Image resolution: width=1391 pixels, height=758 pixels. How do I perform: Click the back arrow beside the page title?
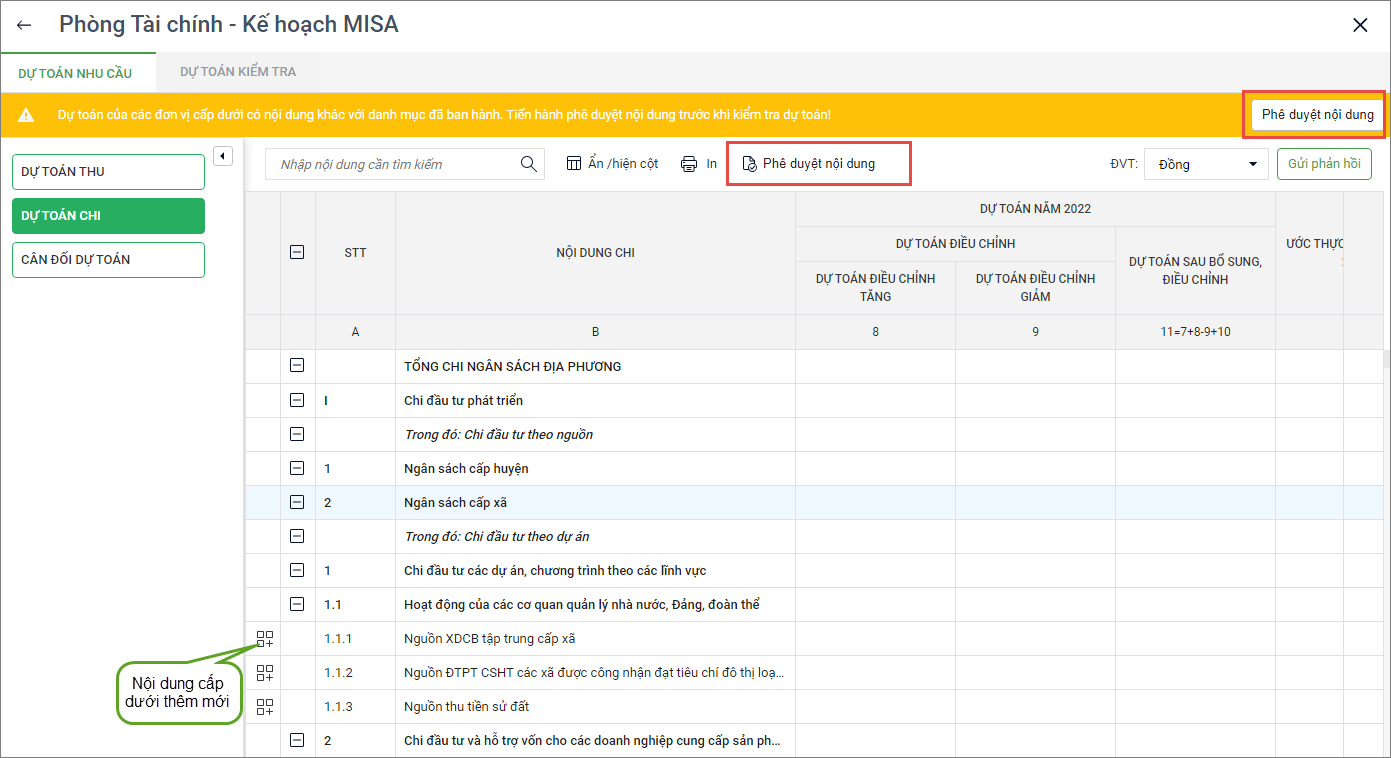tap(24, 25)
